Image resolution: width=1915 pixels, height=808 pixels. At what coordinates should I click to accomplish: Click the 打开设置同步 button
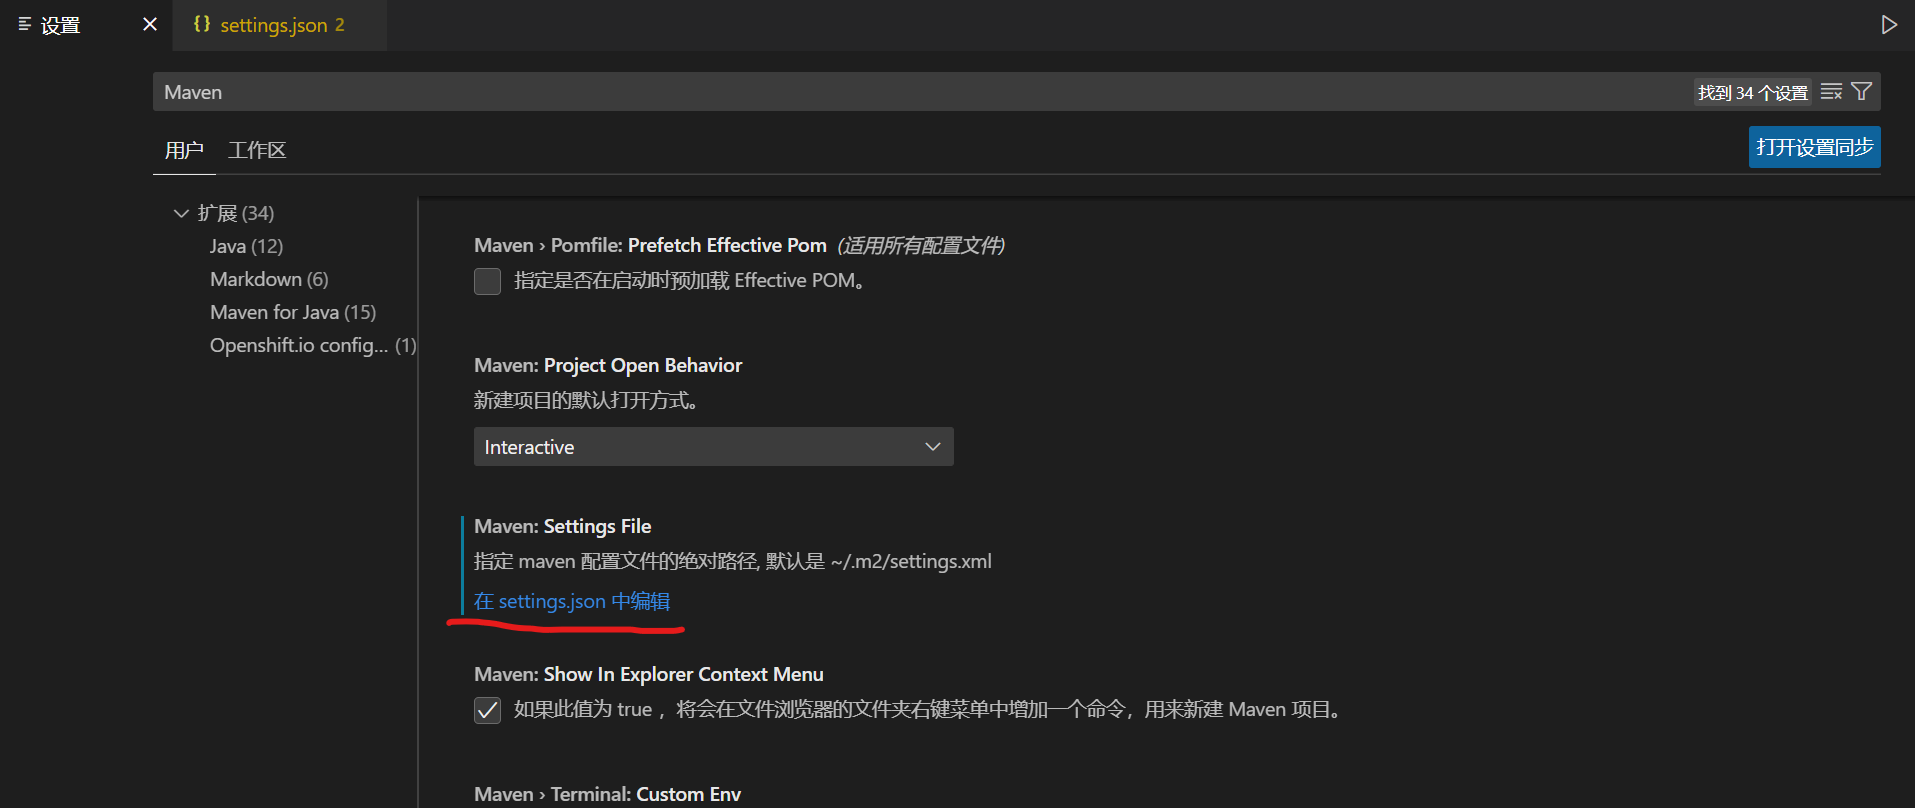1814,147
